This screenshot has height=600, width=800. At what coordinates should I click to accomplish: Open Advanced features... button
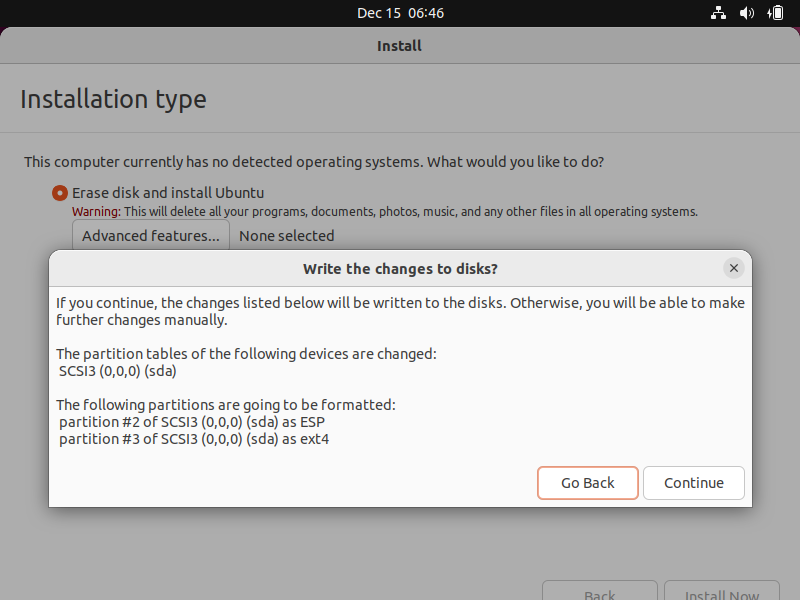(x=151, y=236)
